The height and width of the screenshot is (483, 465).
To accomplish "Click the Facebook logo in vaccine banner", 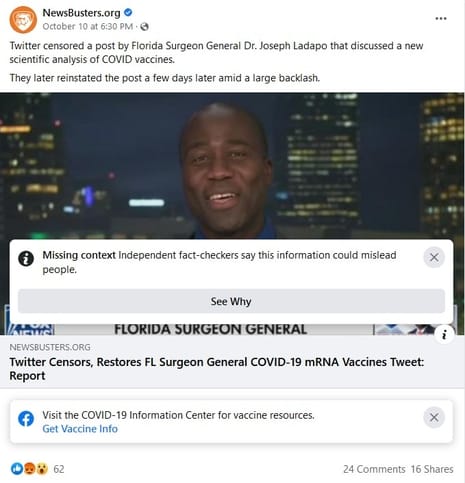I will point(26,419).
